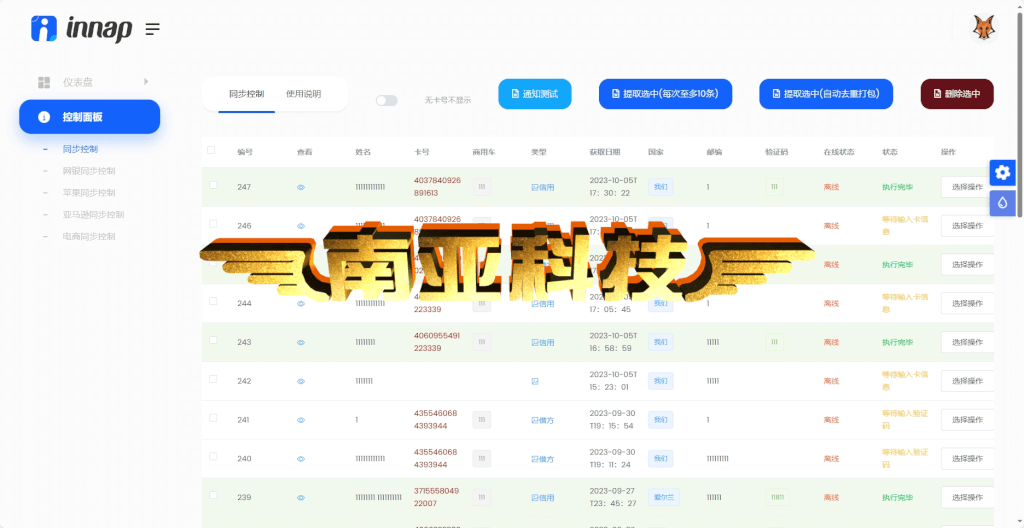
Task: Toggle the 无卡号不显示 switch
Action: click(x=387, y=101)
